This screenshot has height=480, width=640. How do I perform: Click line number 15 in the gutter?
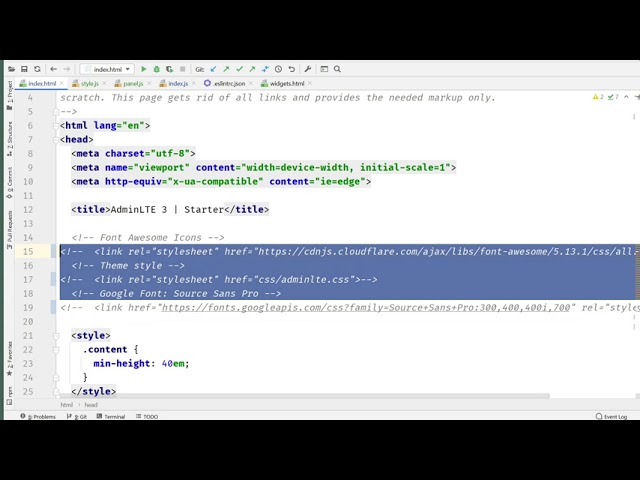click(x=28, y=251)
